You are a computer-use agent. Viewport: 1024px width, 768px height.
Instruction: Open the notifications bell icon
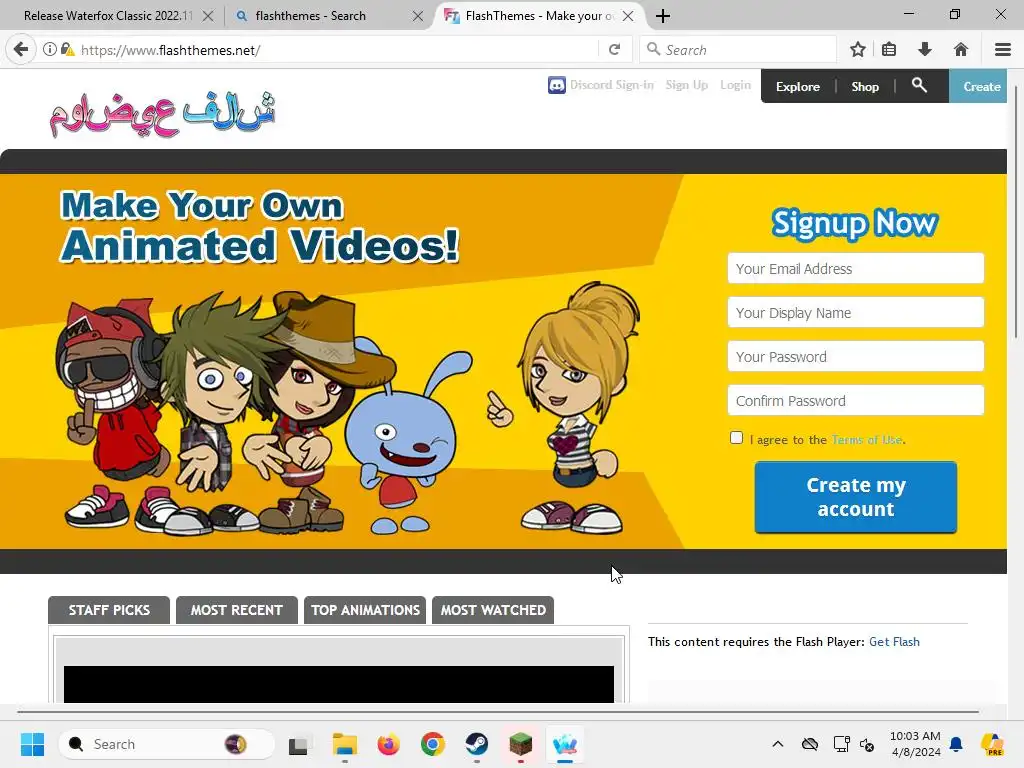956,744
